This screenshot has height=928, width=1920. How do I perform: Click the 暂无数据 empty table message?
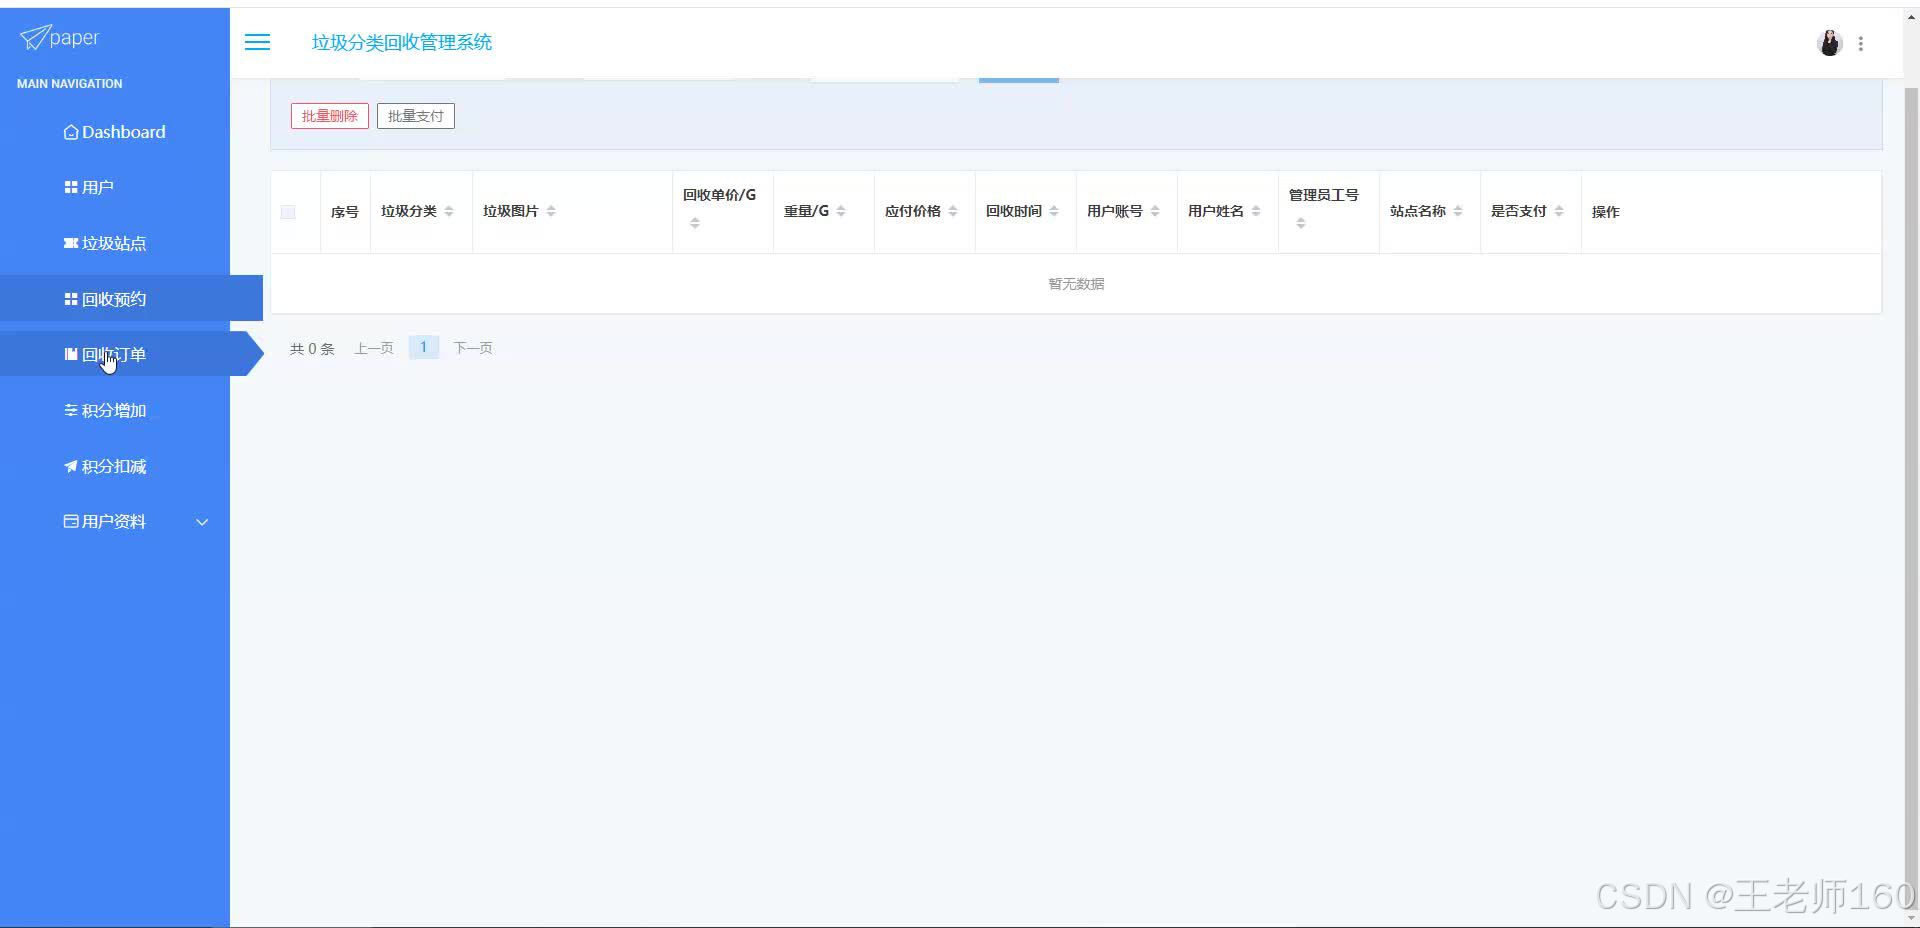point(1076,284)
